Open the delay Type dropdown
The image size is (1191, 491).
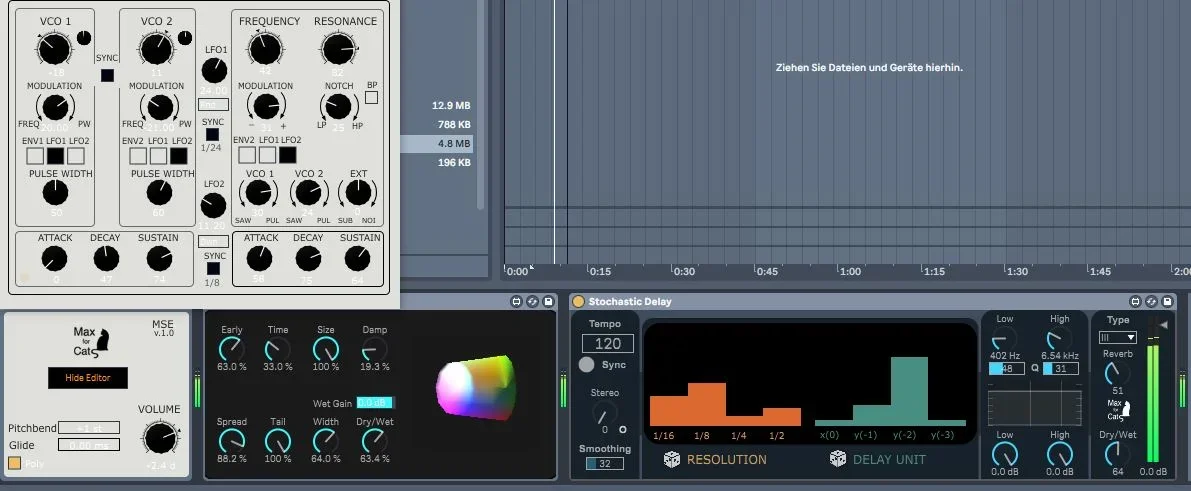point(1117,338)
